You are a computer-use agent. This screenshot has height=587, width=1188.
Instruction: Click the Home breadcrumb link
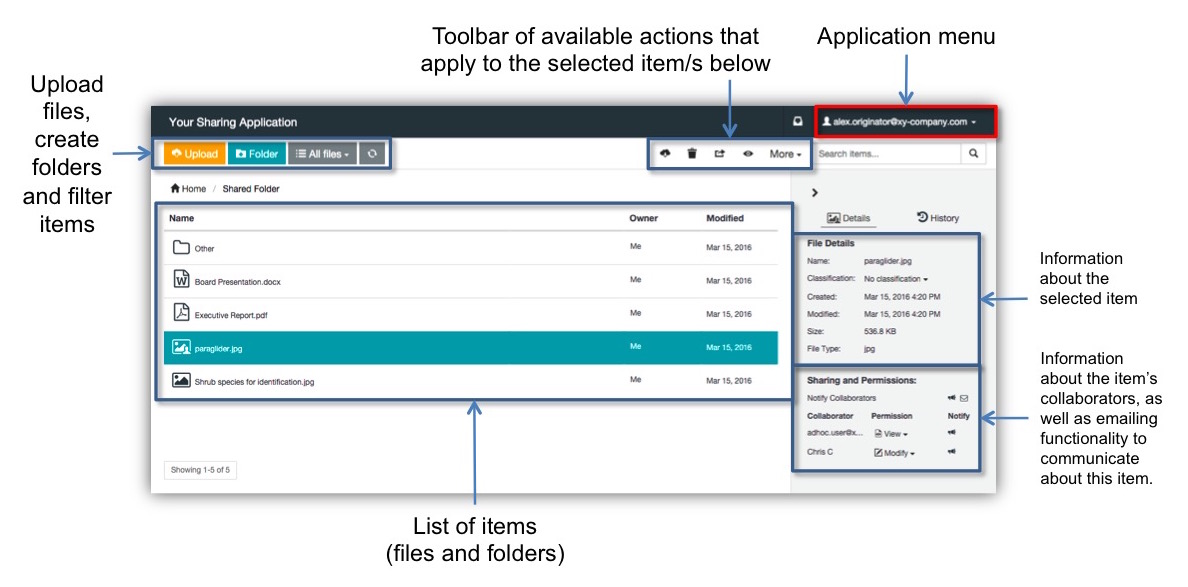(188, 189)
